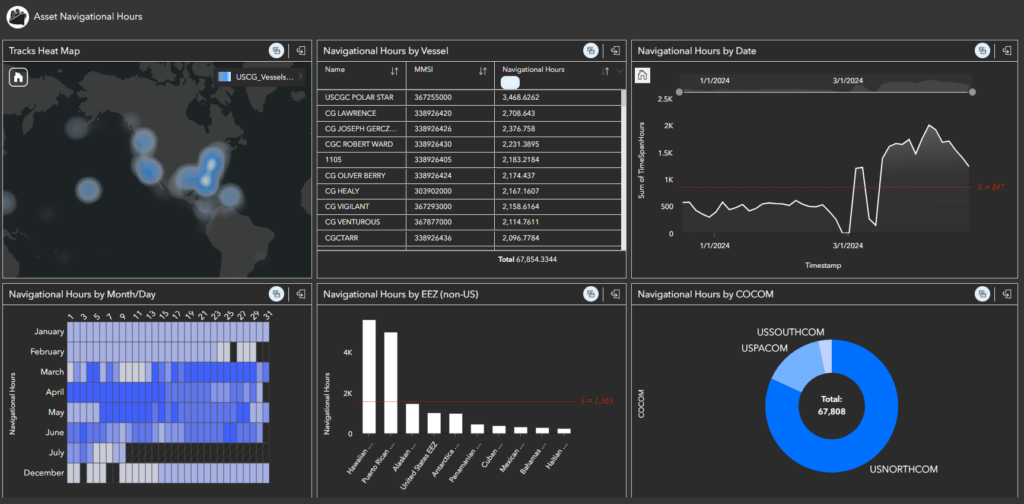Toggle layer selection icon in Tracks Heat Map panel
1024x504 pixels.
point(276,50)
